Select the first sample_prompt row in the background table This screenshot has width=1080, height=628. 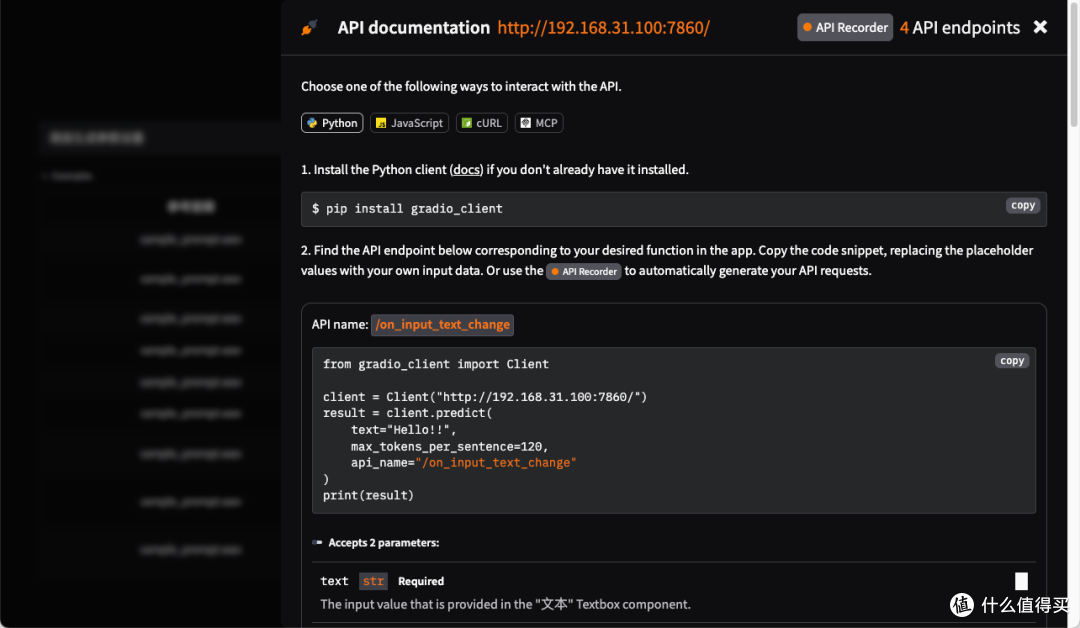[x=191, y=240]
